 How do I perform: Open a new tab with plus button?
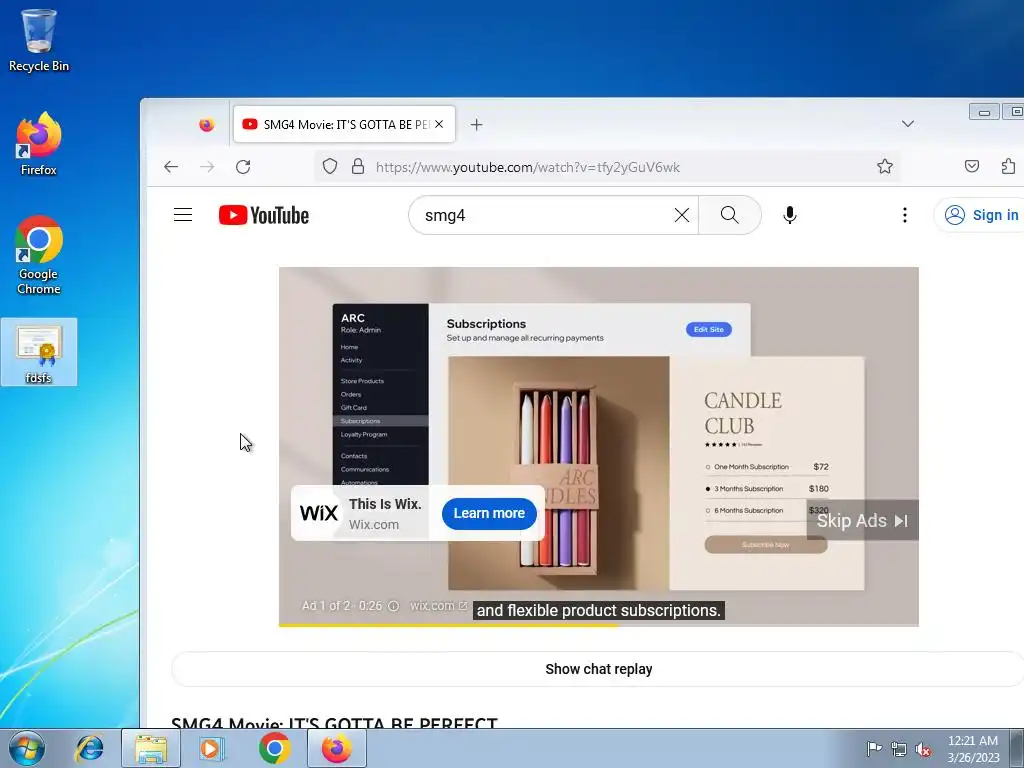pyautogui.click(x=477, y=124)
